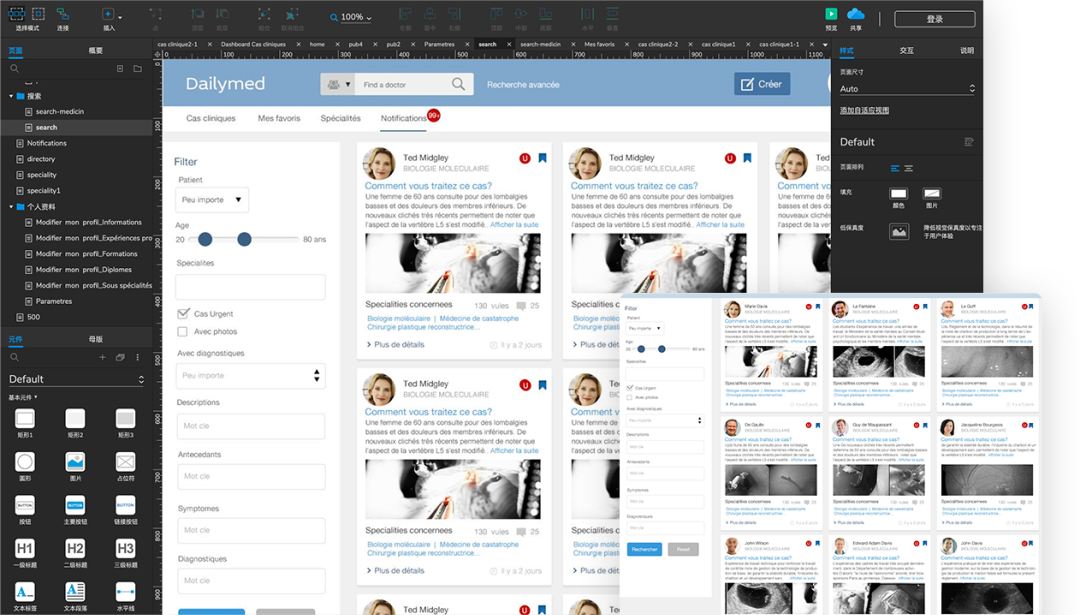1080x615 pixels.
Task: Click the fill color (颜色) swatch
Action: (898, 193)
